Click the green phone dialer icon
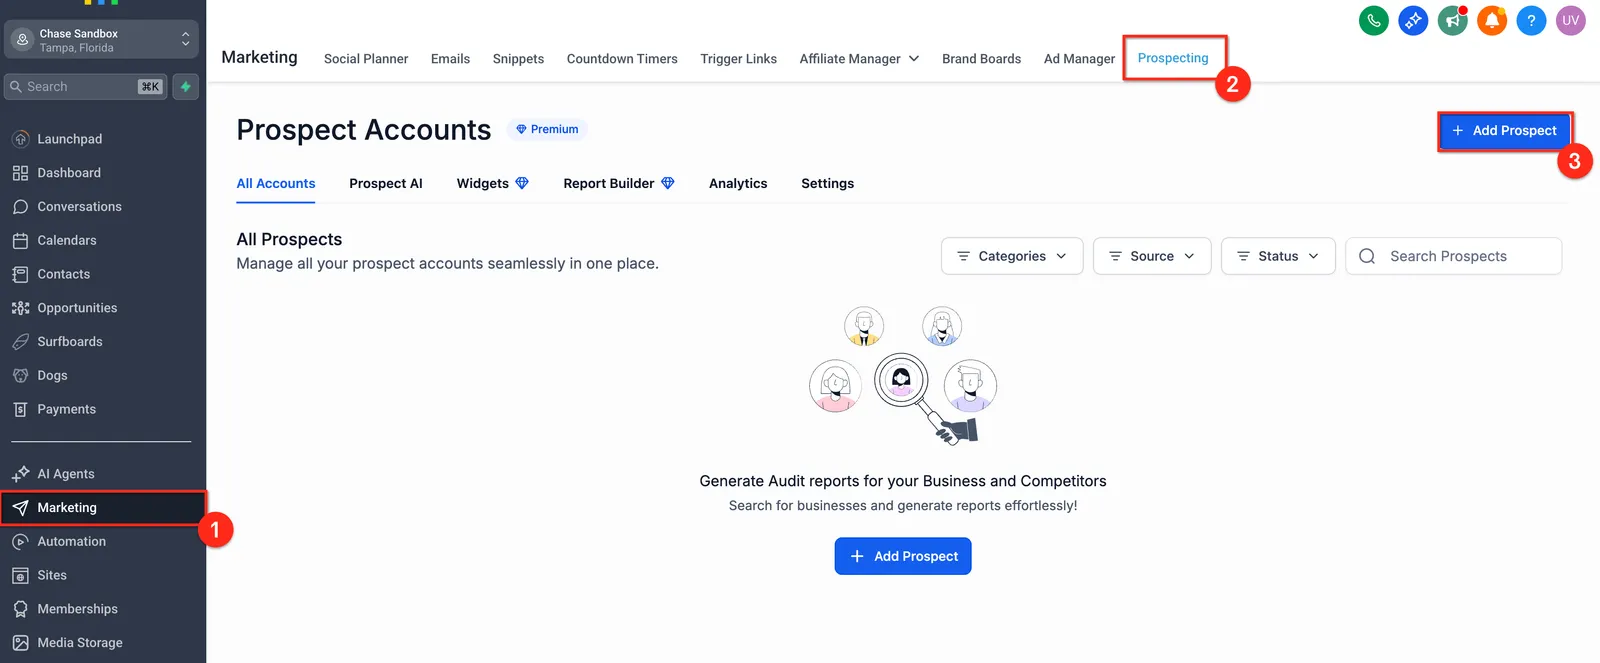Image resolution: width=1600 pixels, height=663 pixels. [1374, 20]
